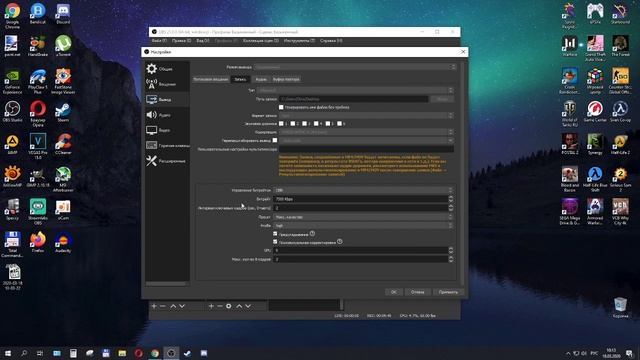This screenshot has height=360, width=640.
Task: Remove scene with the leftmost minus icon
Action: coord(162,306)
